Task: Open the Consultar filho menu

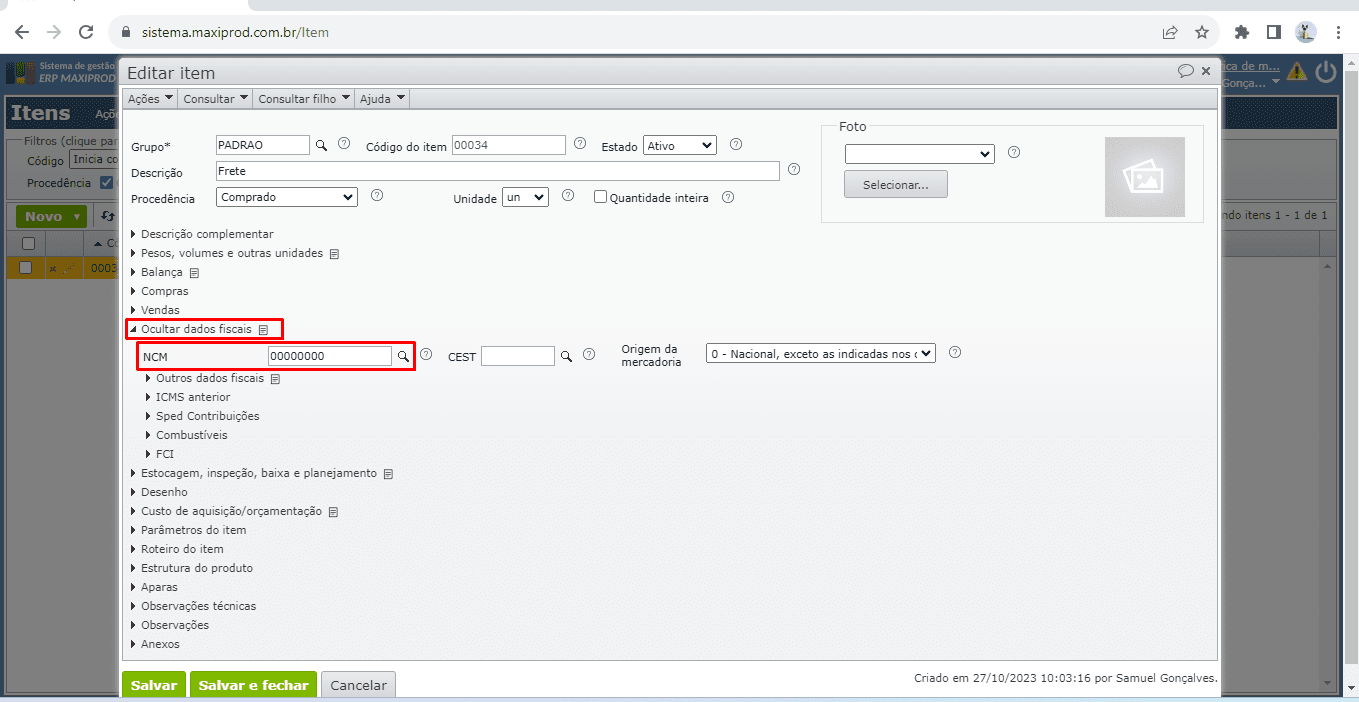Action: 304,99
